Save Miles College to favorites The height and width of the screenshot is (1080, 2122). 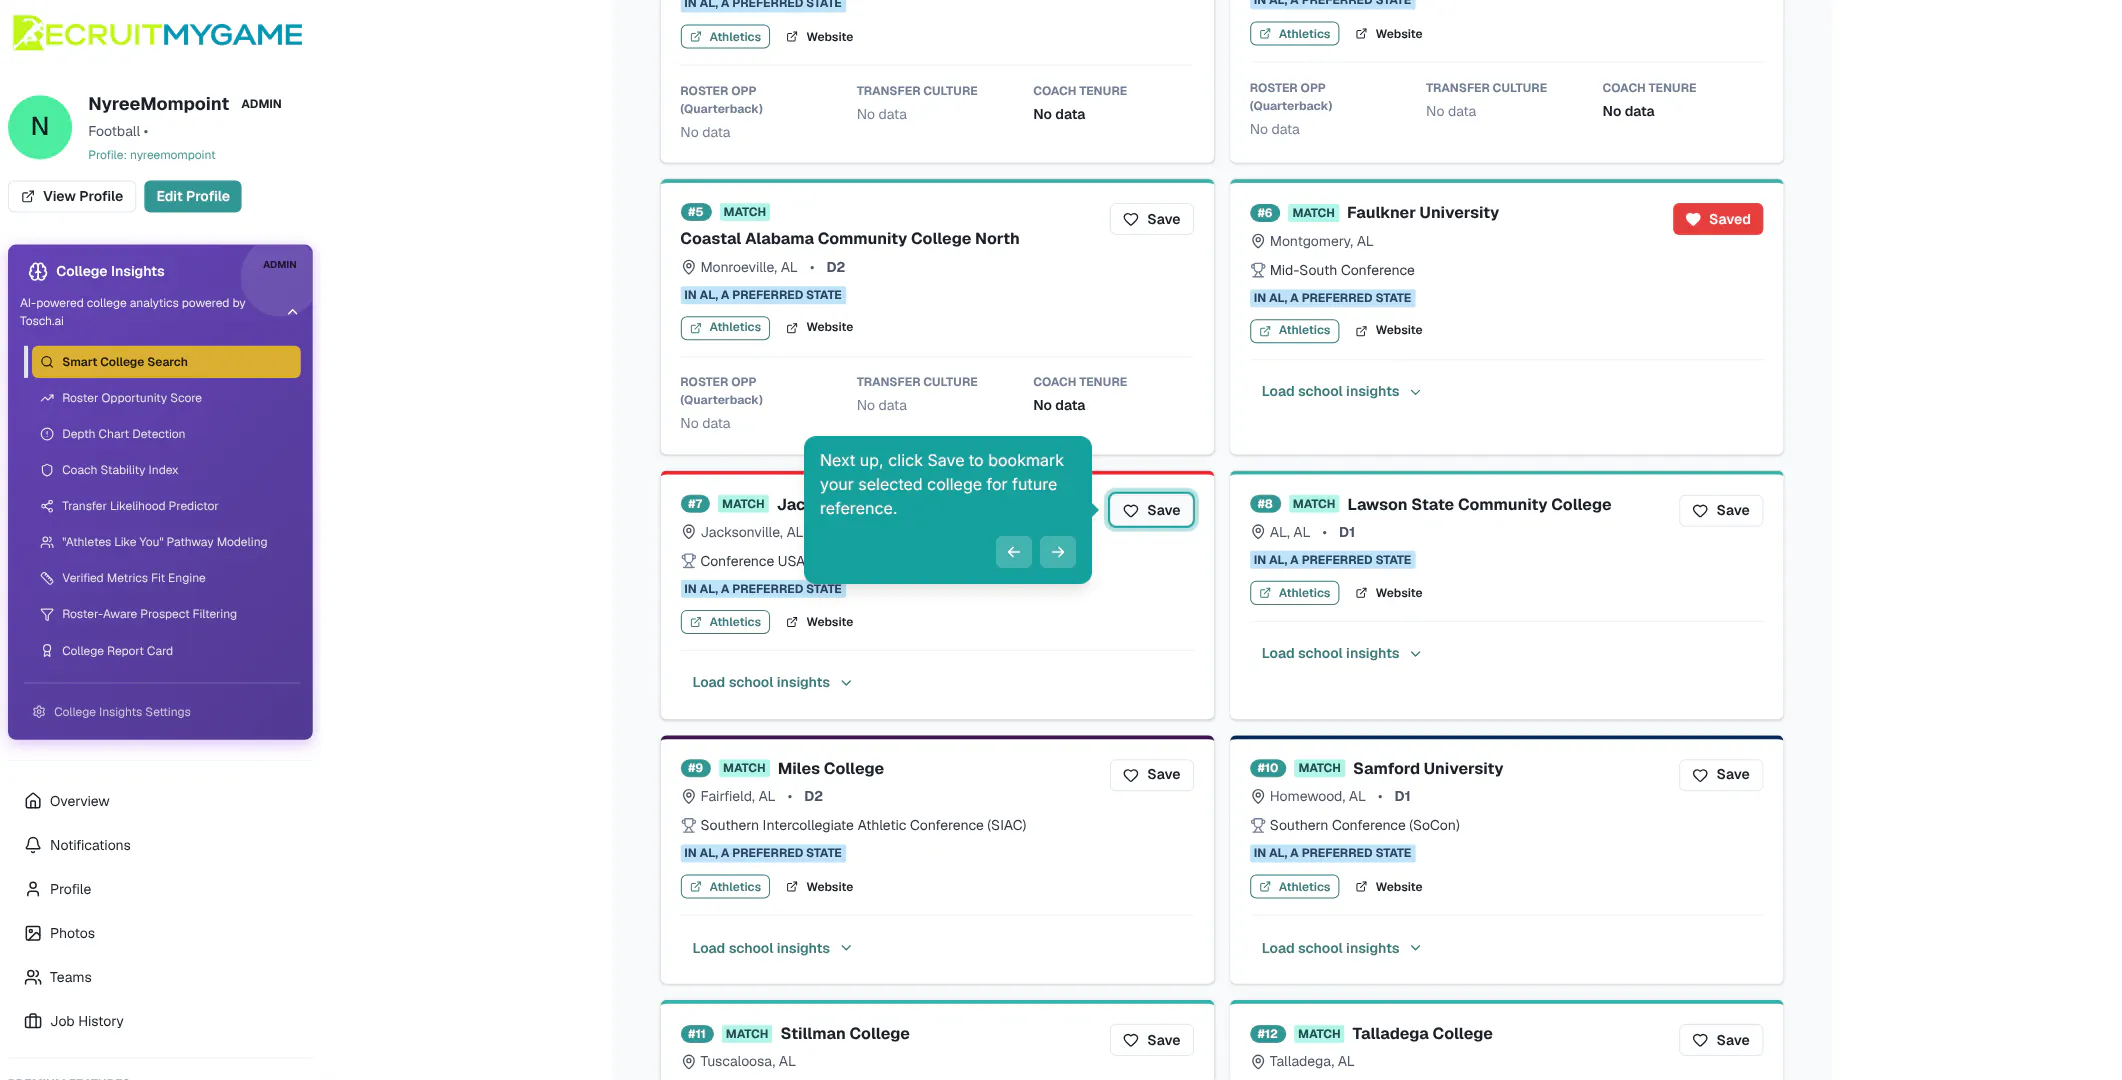pyautogui.click(x=1152, y=775)
